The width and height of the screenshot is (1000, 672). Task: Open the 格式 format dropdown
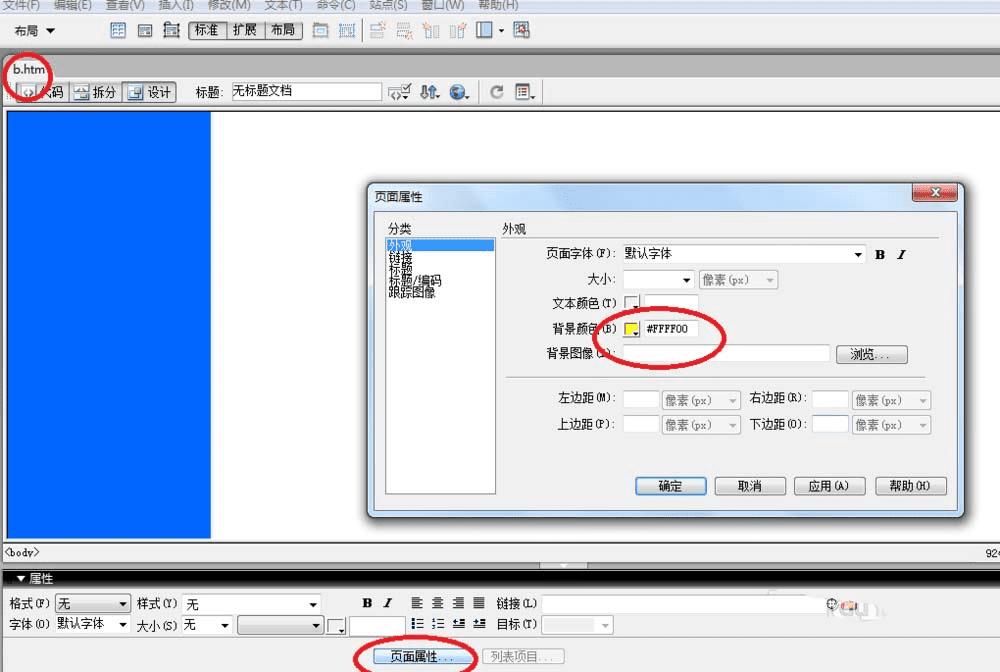point(122,603)
